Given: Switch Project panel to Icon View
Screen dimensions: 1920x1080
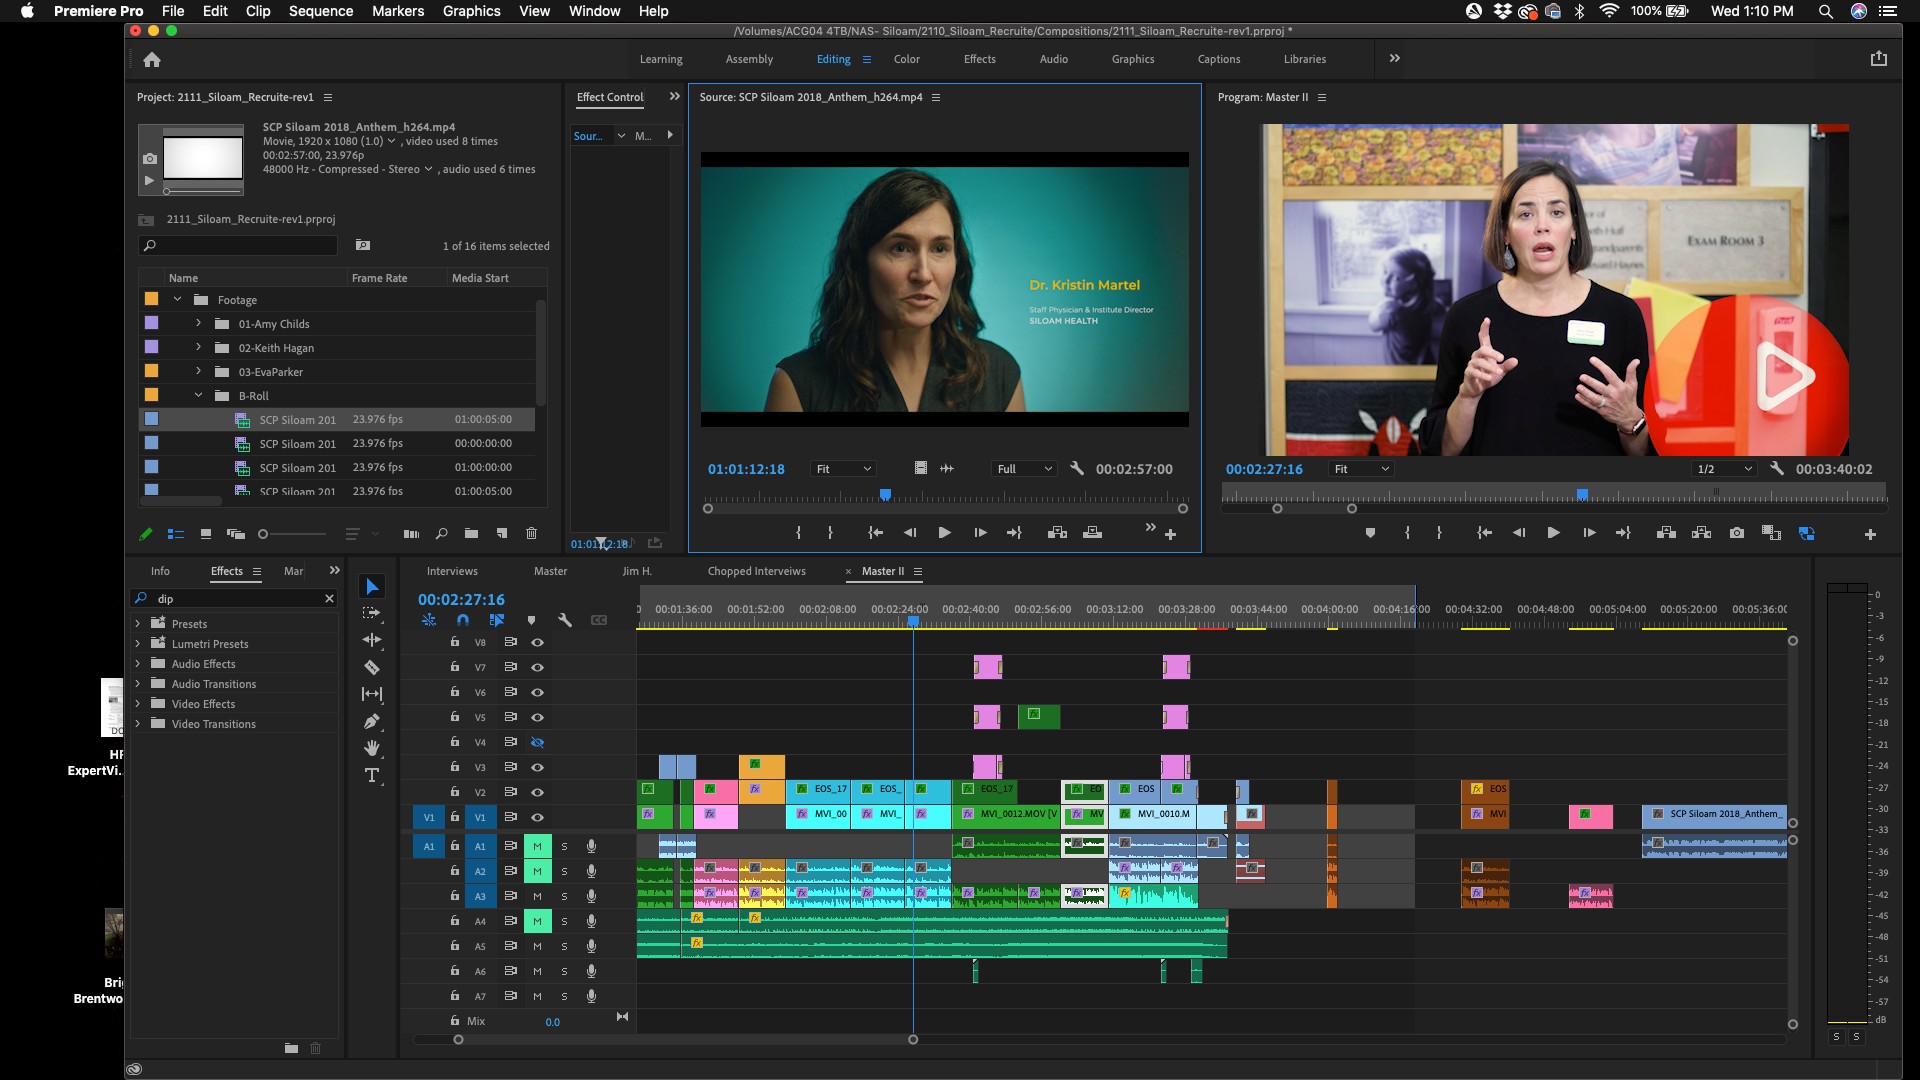Looking at the screenshot, I should 205,534.
